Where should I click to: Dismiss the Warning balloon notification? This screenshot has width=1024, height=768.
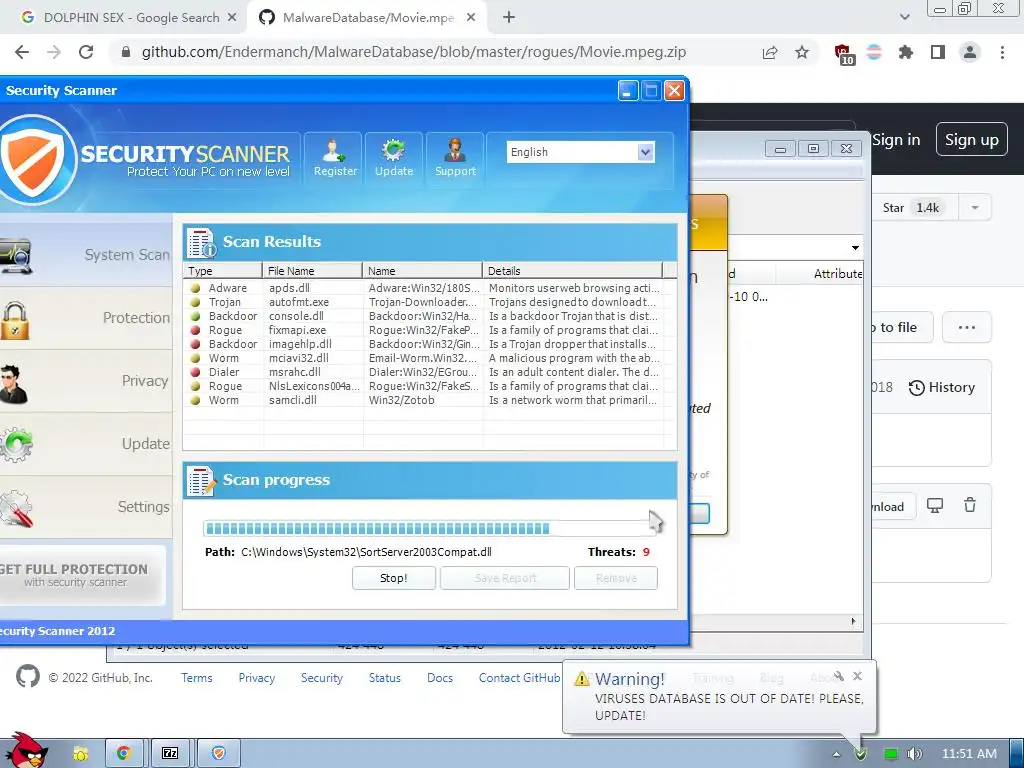(857, 676)
